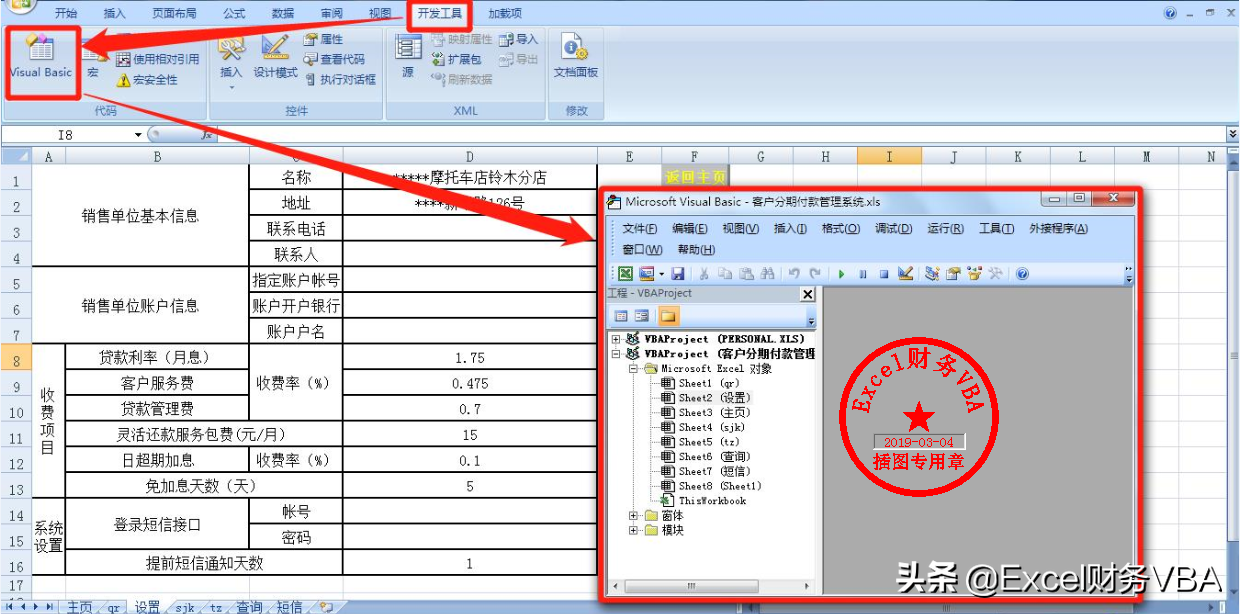Image resolution: width=1240 pixels, height=614 pixels.
Task: Open Macro Security (宏安全性) settings
Action: pyautogui.click(x=147, y=80)
